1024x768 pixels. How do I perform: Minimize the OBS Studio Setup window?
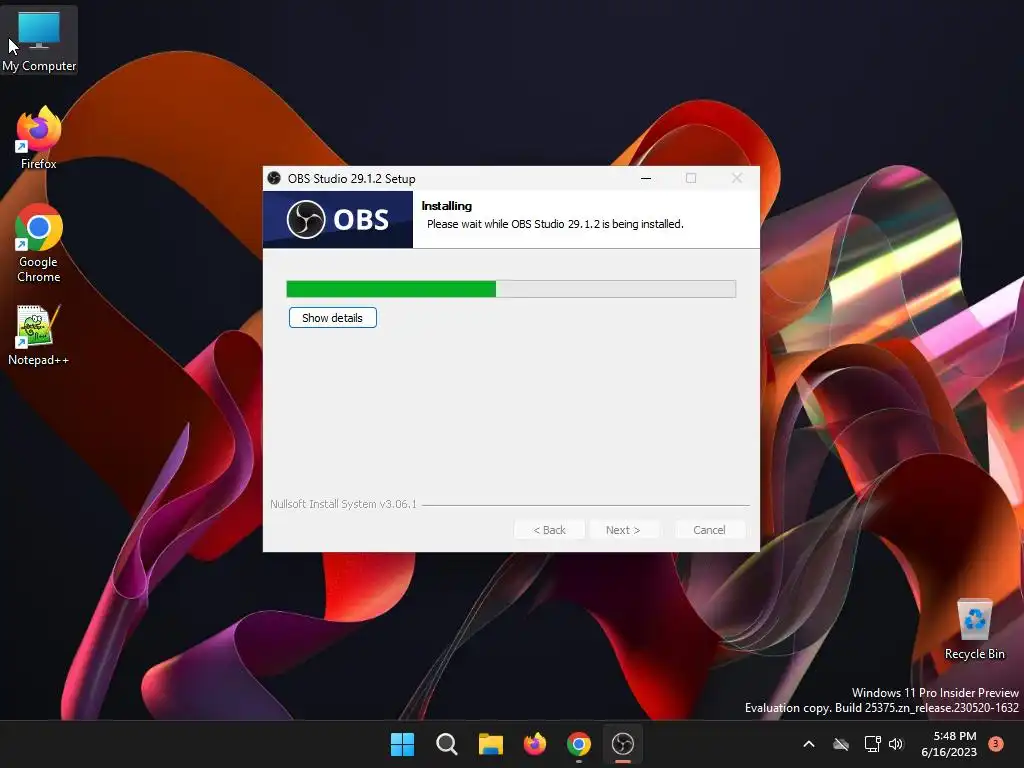coord(646,178)
